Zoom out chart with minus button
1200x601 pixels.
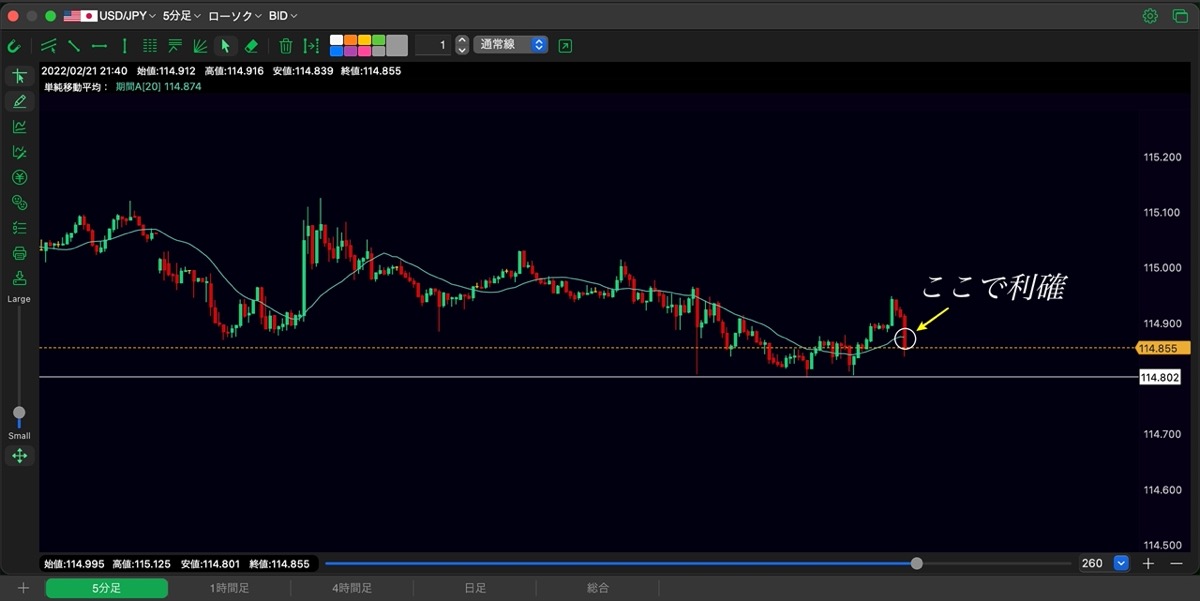(1176, 564)
